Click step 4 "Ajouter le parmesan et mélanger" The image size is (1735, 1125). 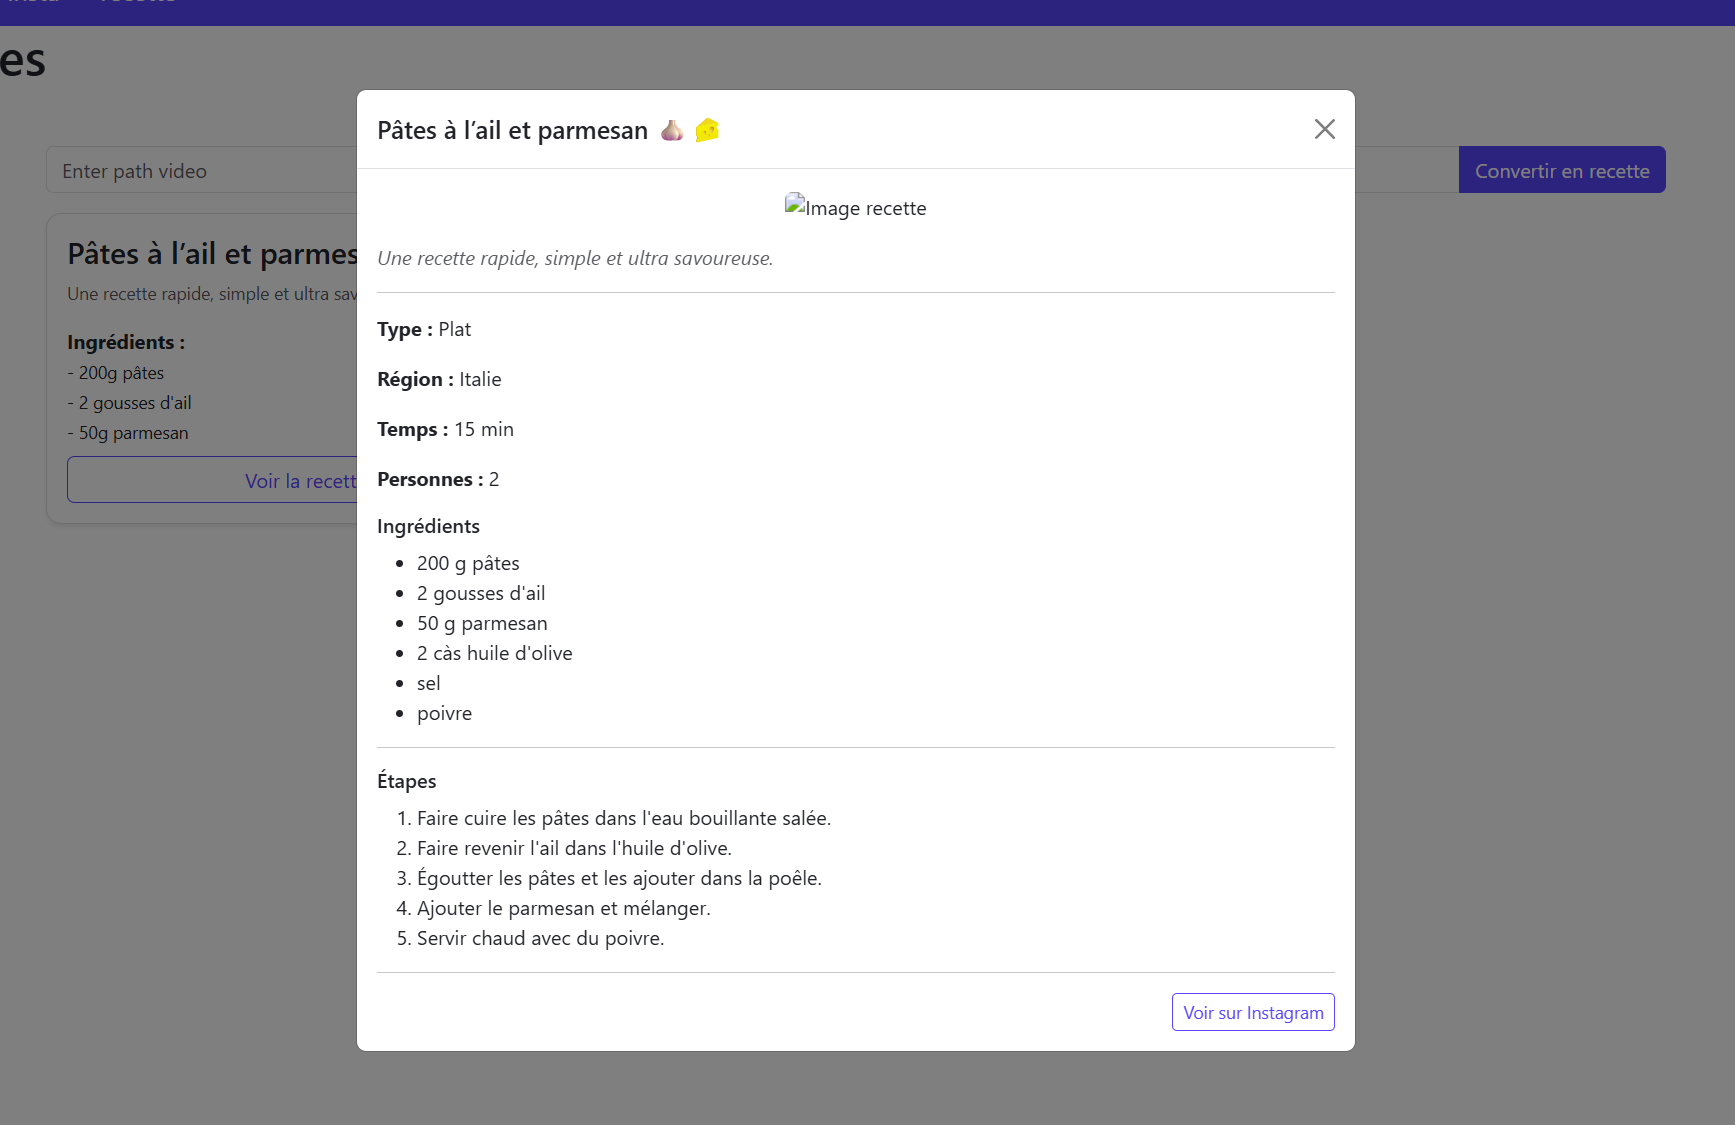(563, 908)
